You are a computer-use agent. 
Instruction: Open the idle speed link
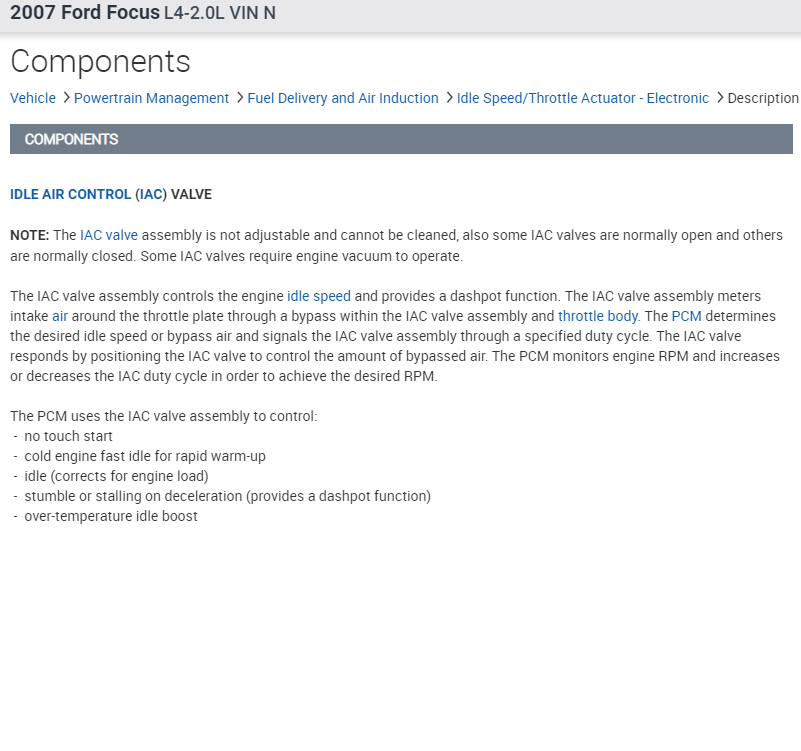click(x=318, y=296)
